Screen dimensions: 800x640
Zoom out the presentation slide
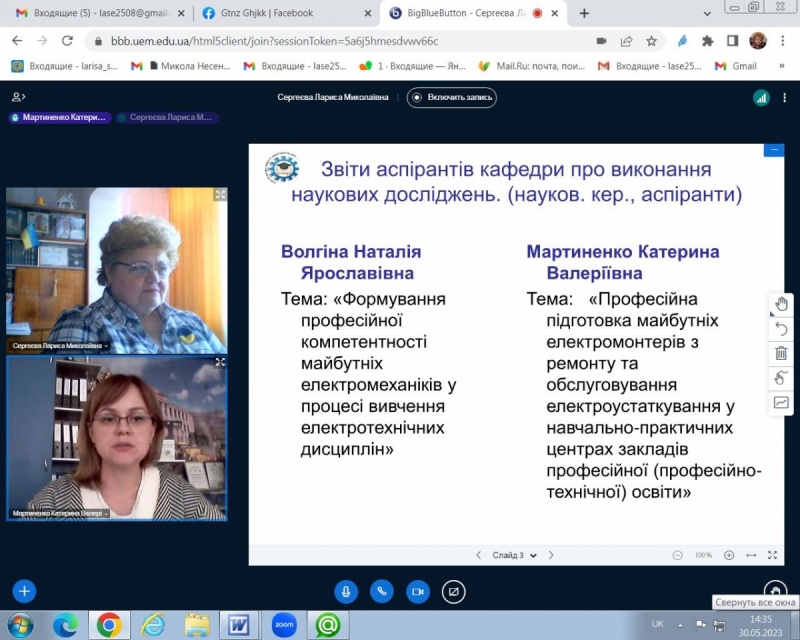pyautogui.click(x=678, y=555)
